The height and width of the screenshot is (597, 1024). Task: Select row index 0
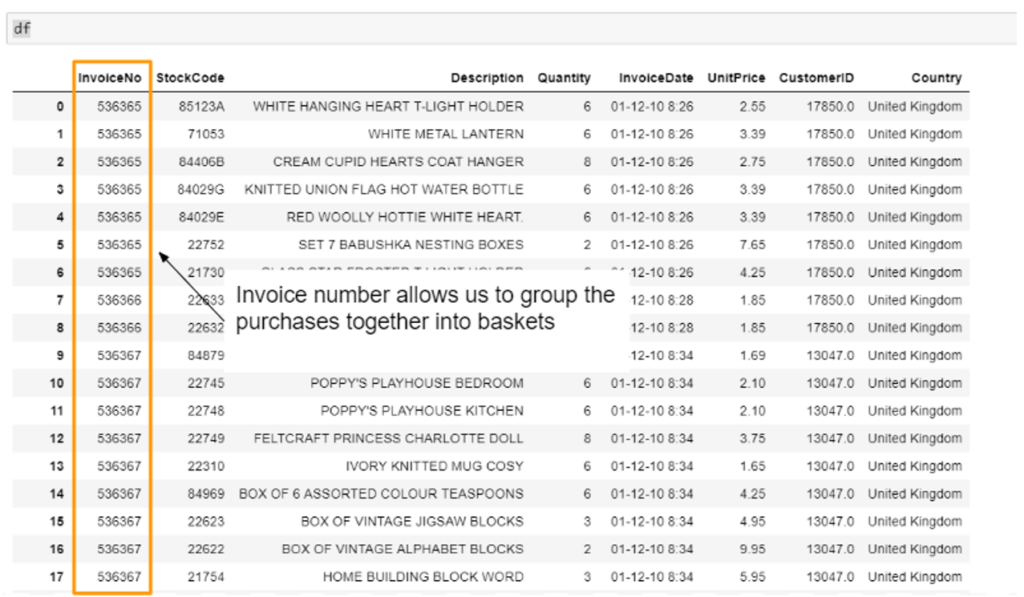coord(60,106)
